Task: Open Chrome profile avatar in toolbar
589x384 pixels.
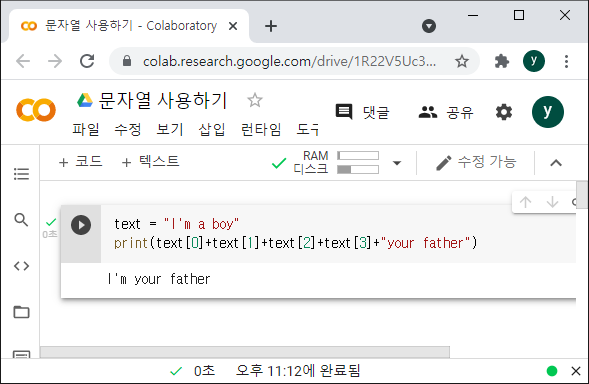Action: click(x=534, y=61)
